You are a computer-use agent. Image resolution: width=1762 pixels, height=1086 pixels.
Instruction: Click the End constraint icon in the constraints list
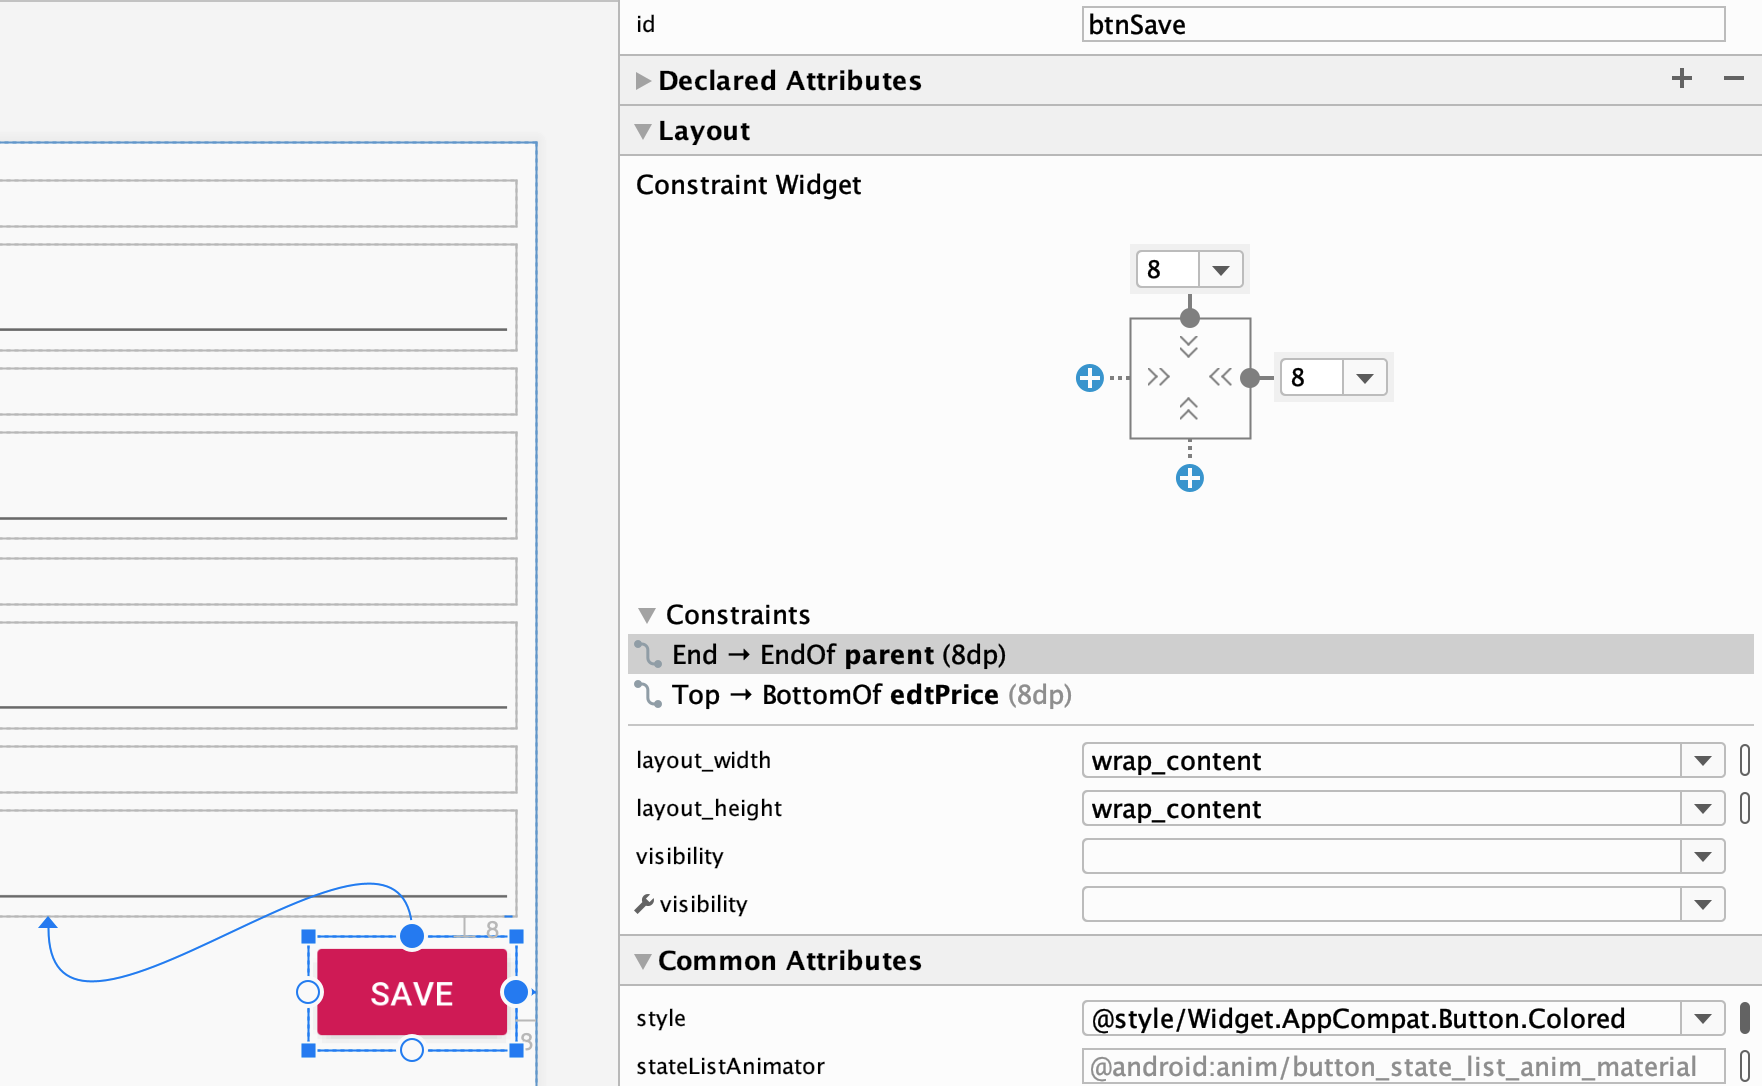click(x=649, y=655)
